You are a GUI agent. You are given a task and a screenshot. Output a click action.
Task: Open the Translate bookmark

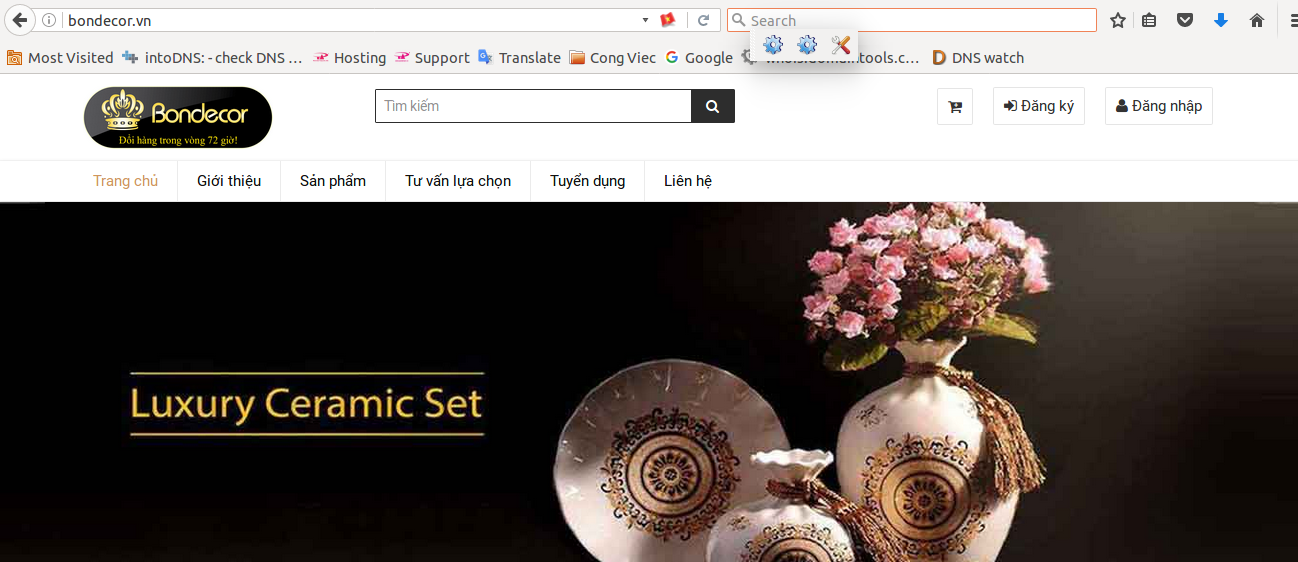coord(519,58)
